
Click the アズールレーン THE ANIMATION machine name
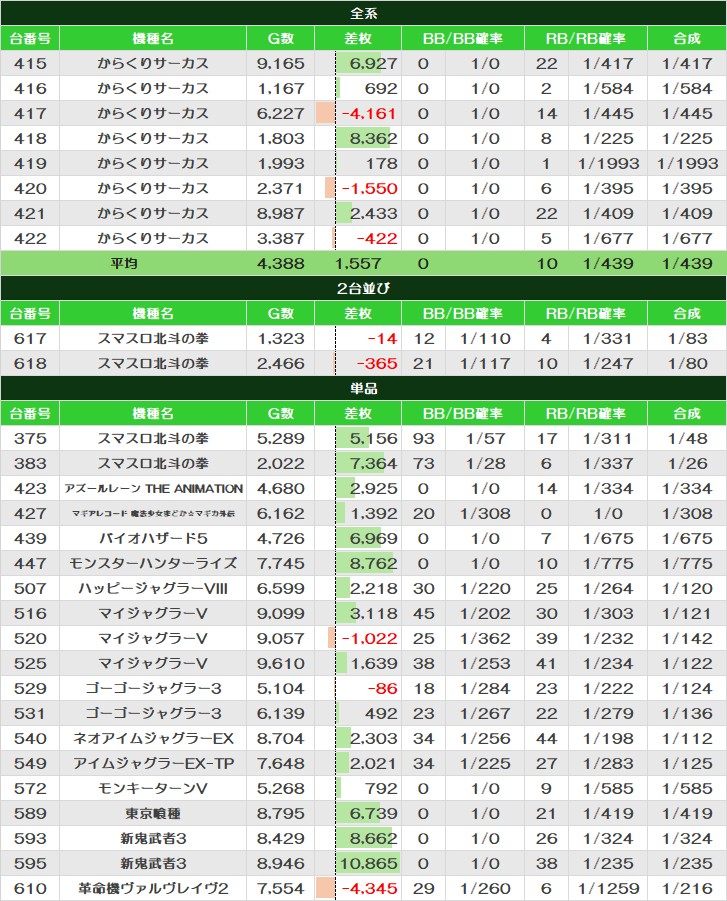[x=153, y=488]
